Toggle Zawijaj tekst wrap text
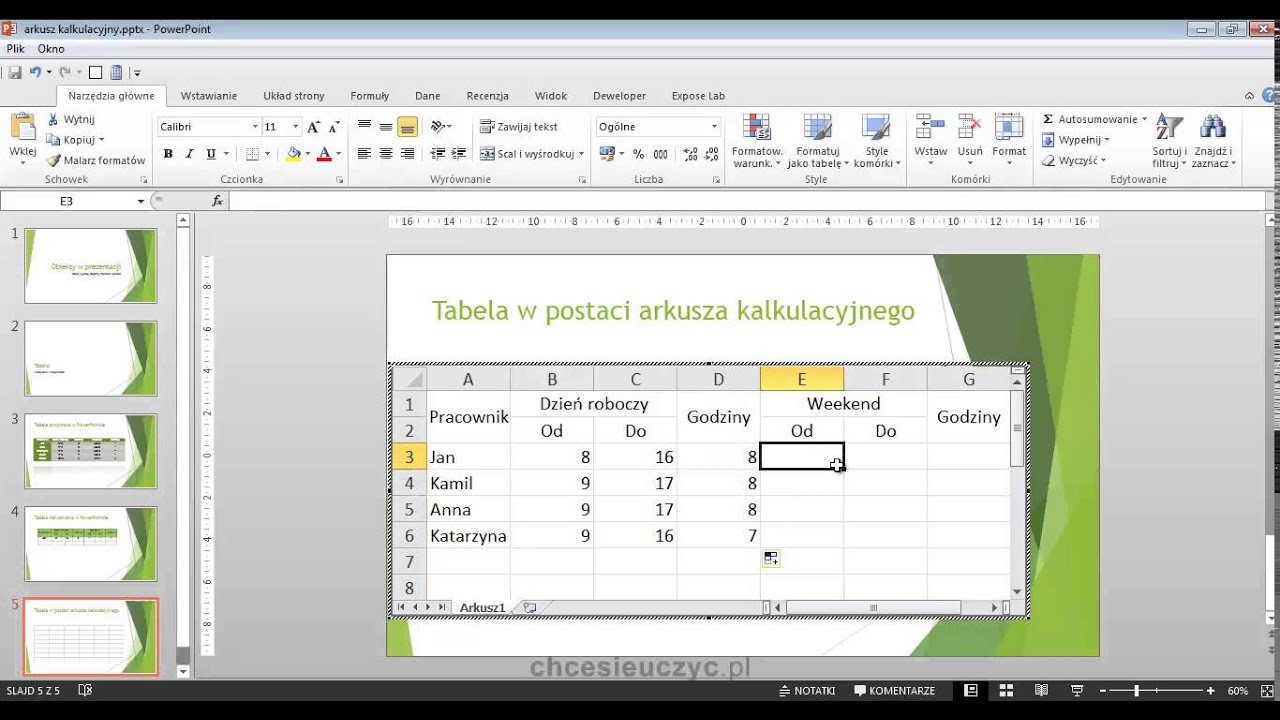Viewport: 1280px width, 720px height. (x=519, y=127)
